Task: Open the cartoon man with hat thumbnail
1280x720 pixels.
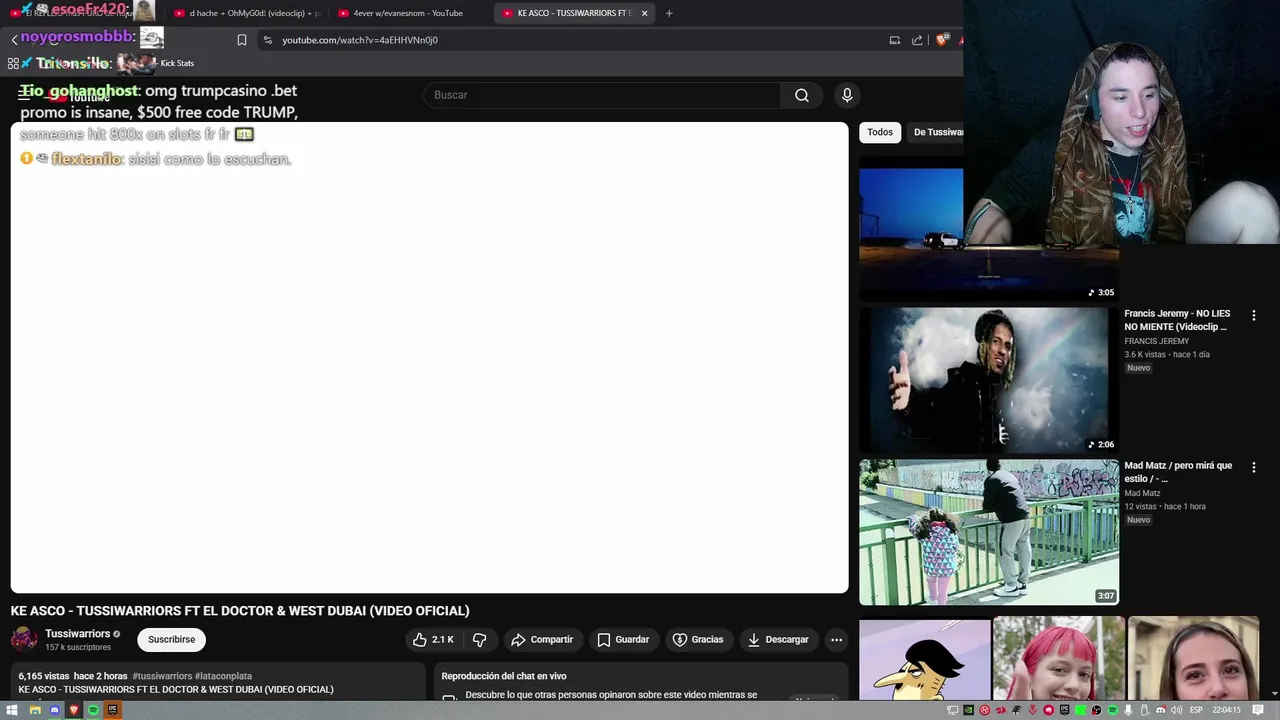Action: pos(924,660)
